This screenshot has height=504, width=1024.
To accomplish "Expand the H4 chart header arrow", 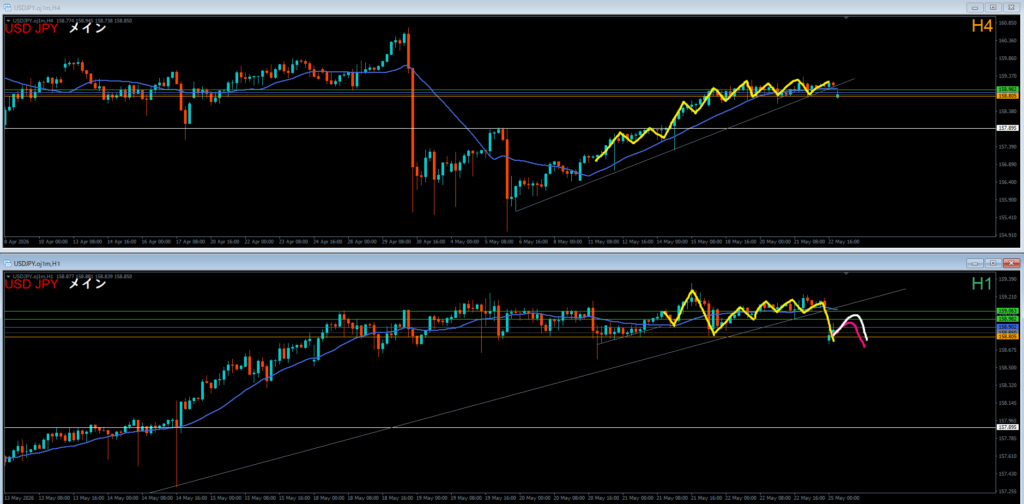I will [x=8, y=21].
